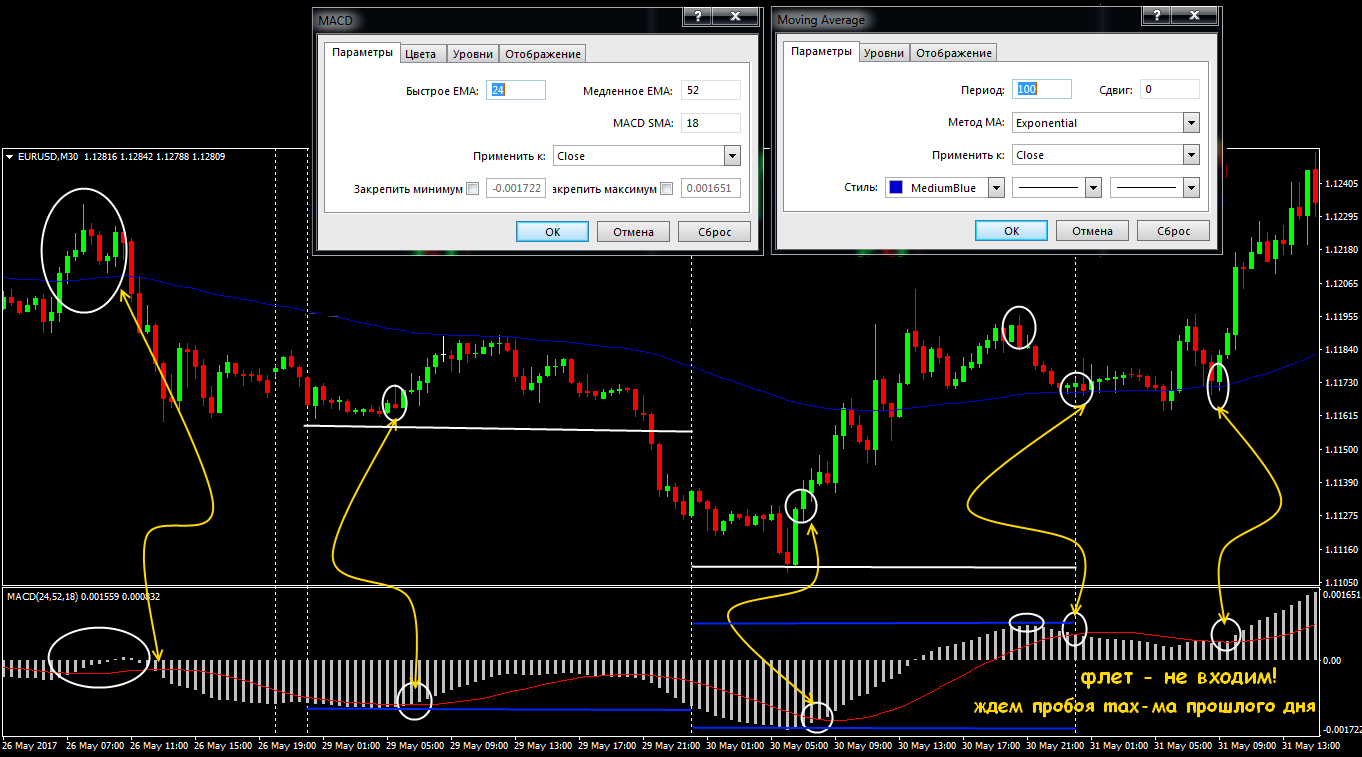Click the 26 May 2017 time label
The width and height of the screenshot is (1362, 757).
pyautogui.click(x=31, y=746)
